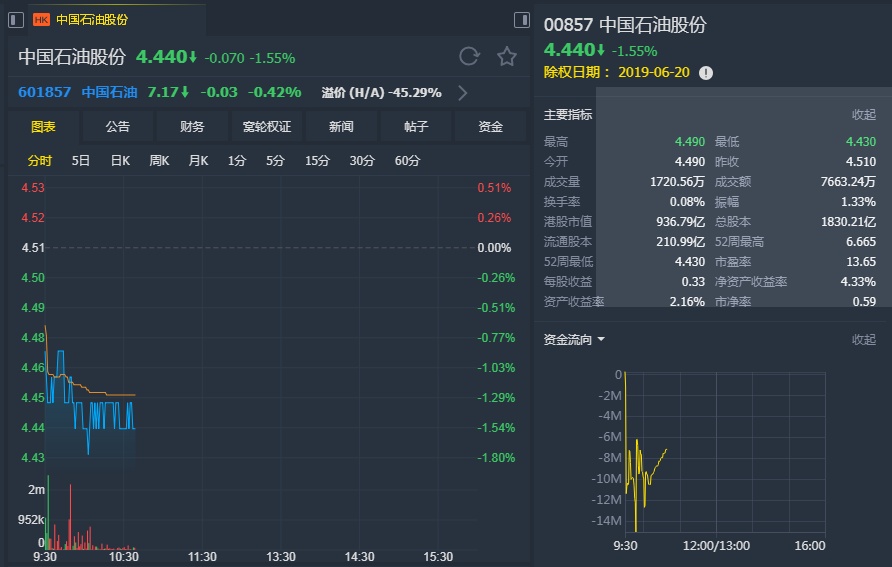Click the 每股收益 value 0.33

[x=693, y=282]
